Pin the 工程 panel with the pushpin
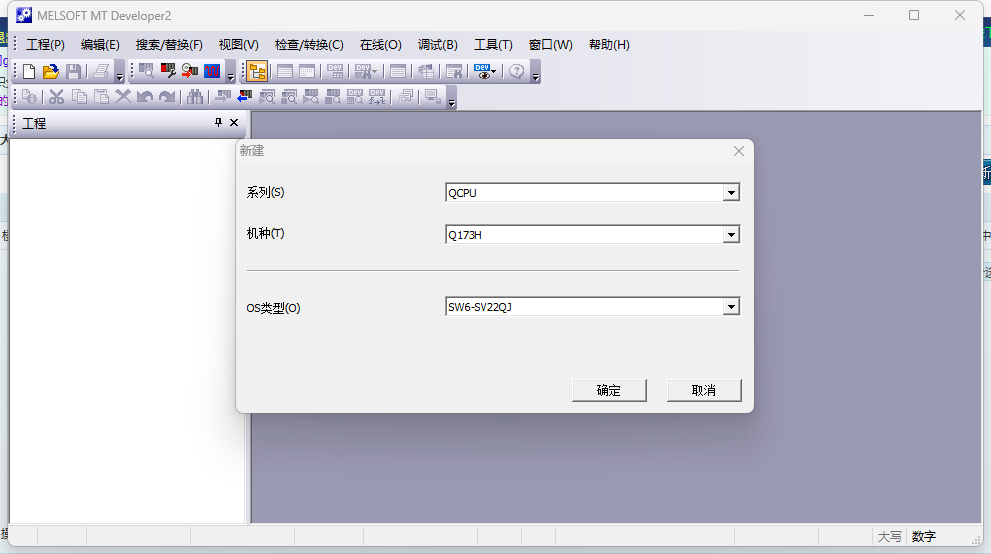 [x=219, y=122]
